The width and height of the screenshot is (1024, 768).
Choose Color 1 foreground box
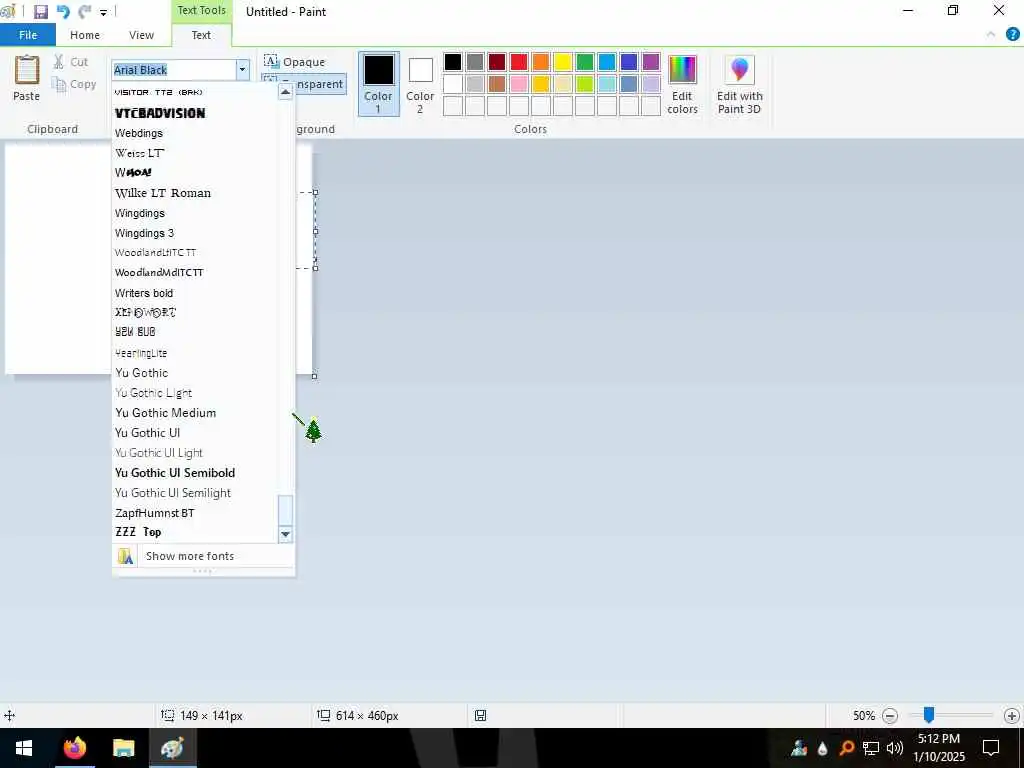(x=379, y=84)
